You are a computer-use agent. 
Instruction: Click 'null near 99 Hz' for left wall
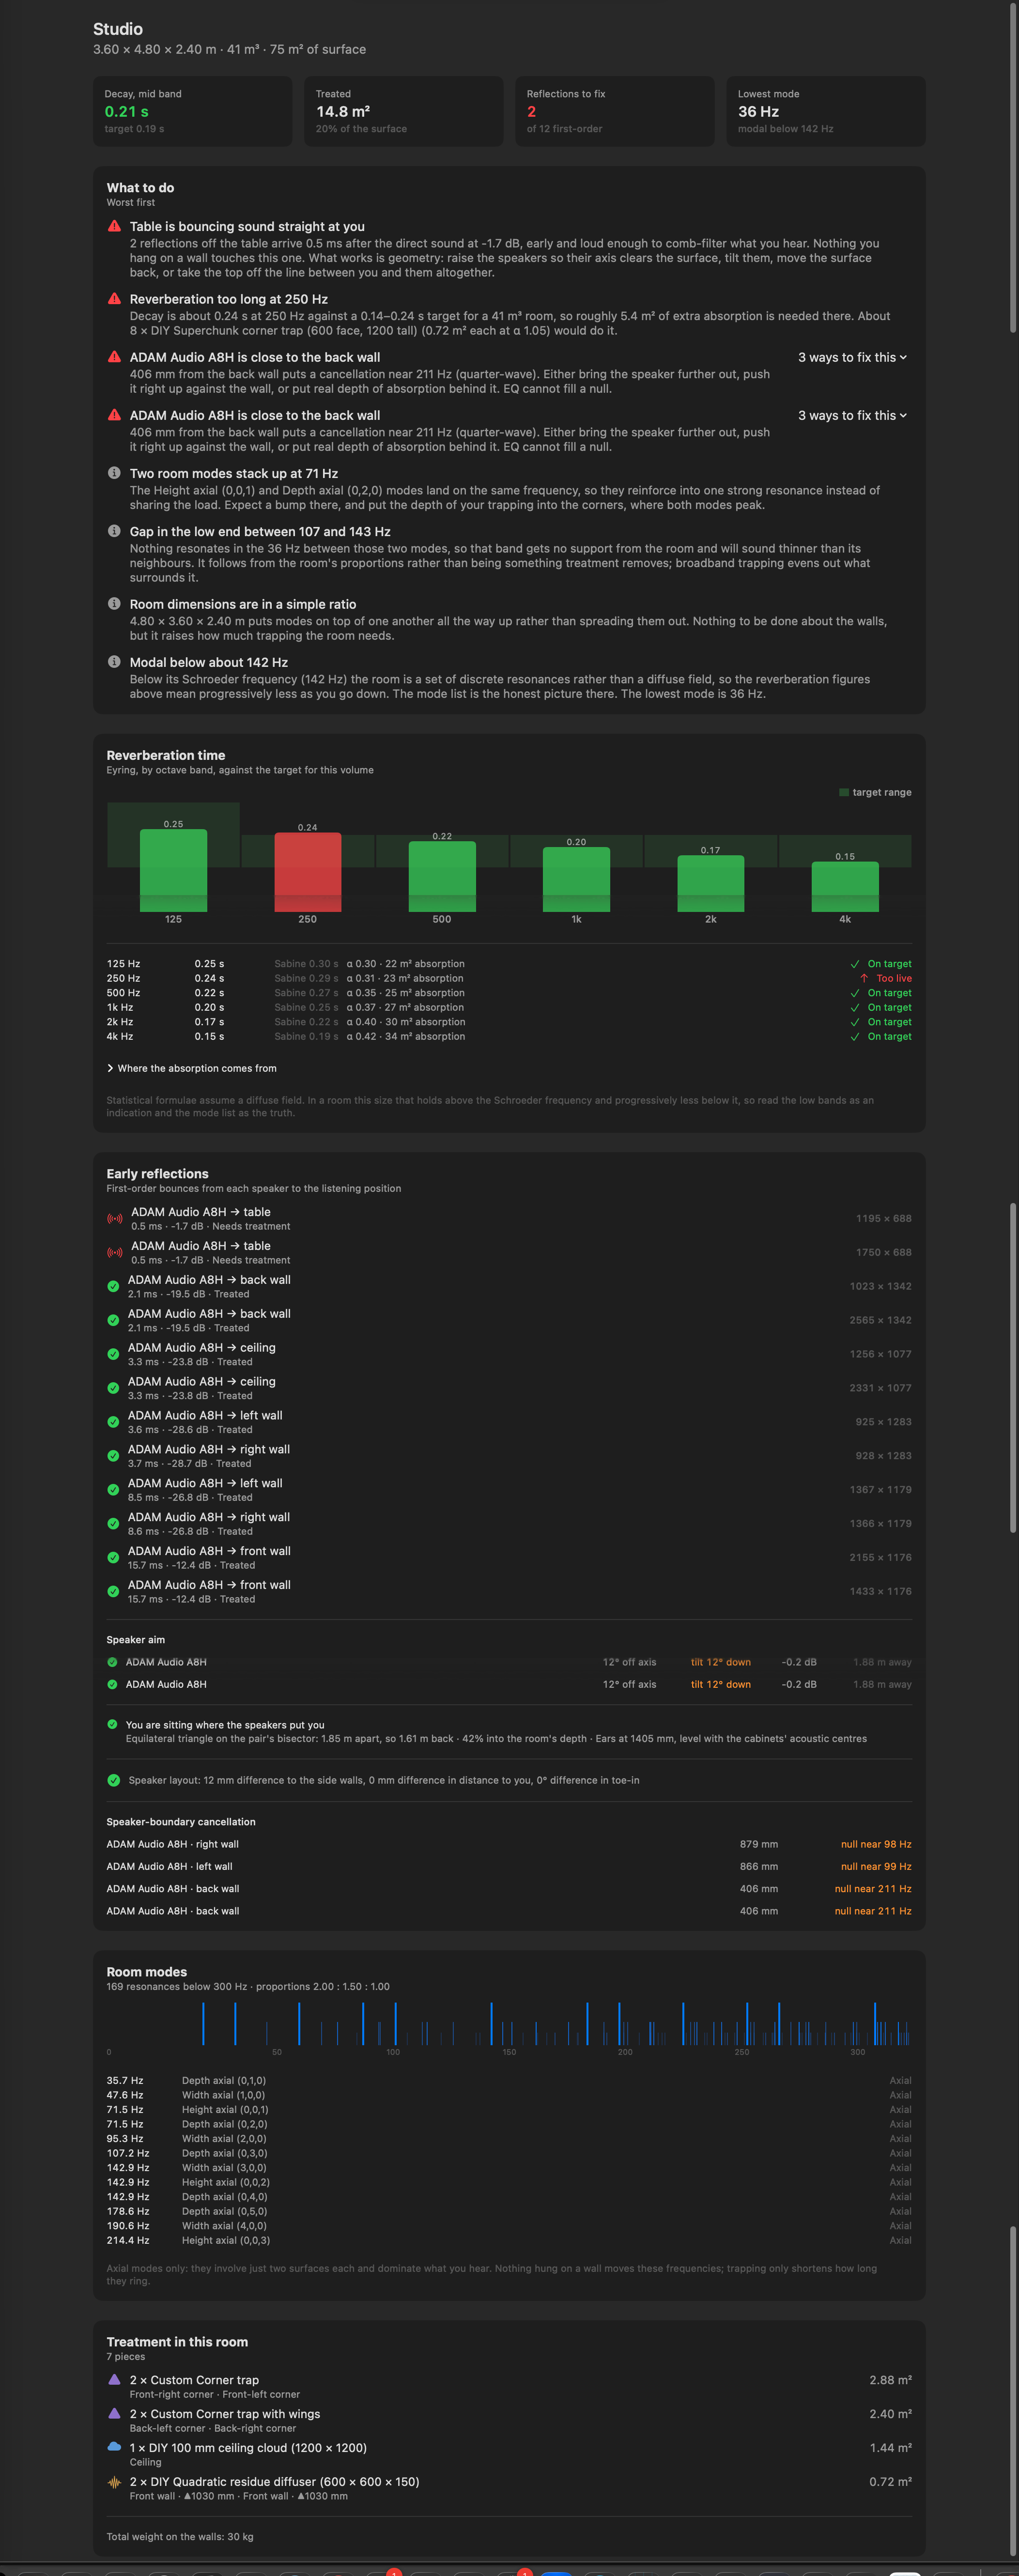click(876, 1866)
